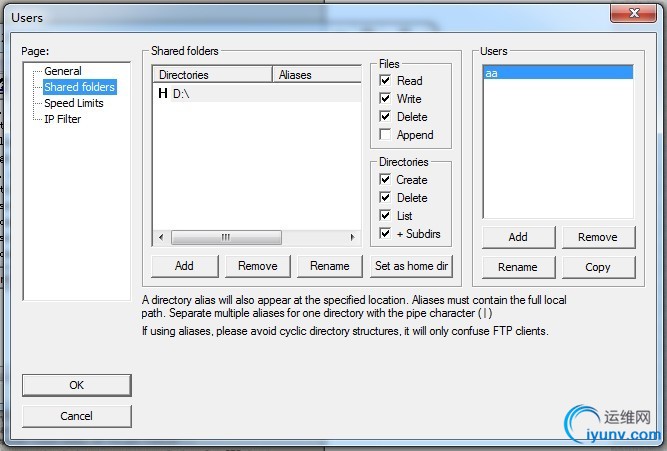The height and width of the screenshot is (451, 667).
Task: Click the Aliases column header
Action: point(317,74)
